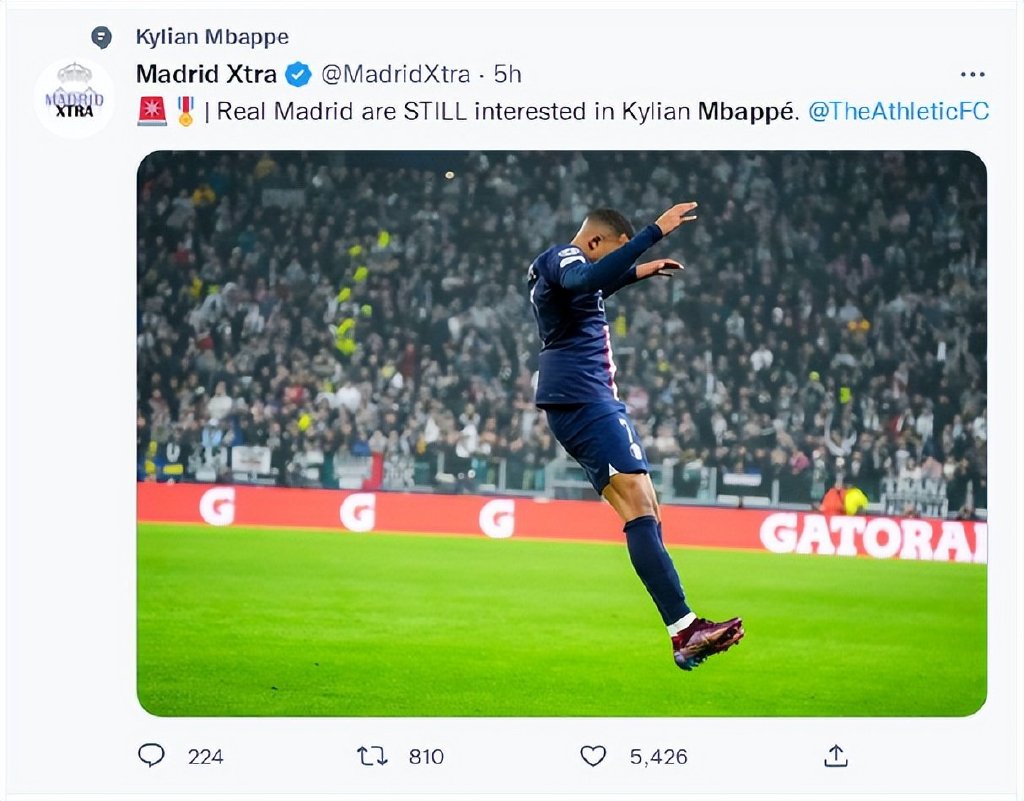Open the Mbappé jumping photo

point(562,433)
